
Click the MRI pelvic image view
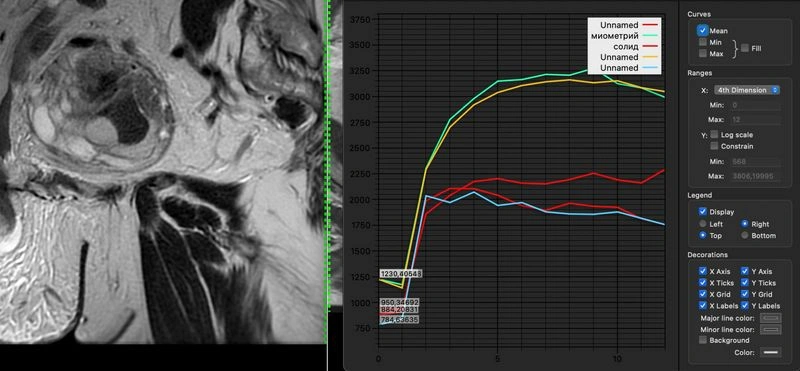pyautogui.click(x=163, y=172)
